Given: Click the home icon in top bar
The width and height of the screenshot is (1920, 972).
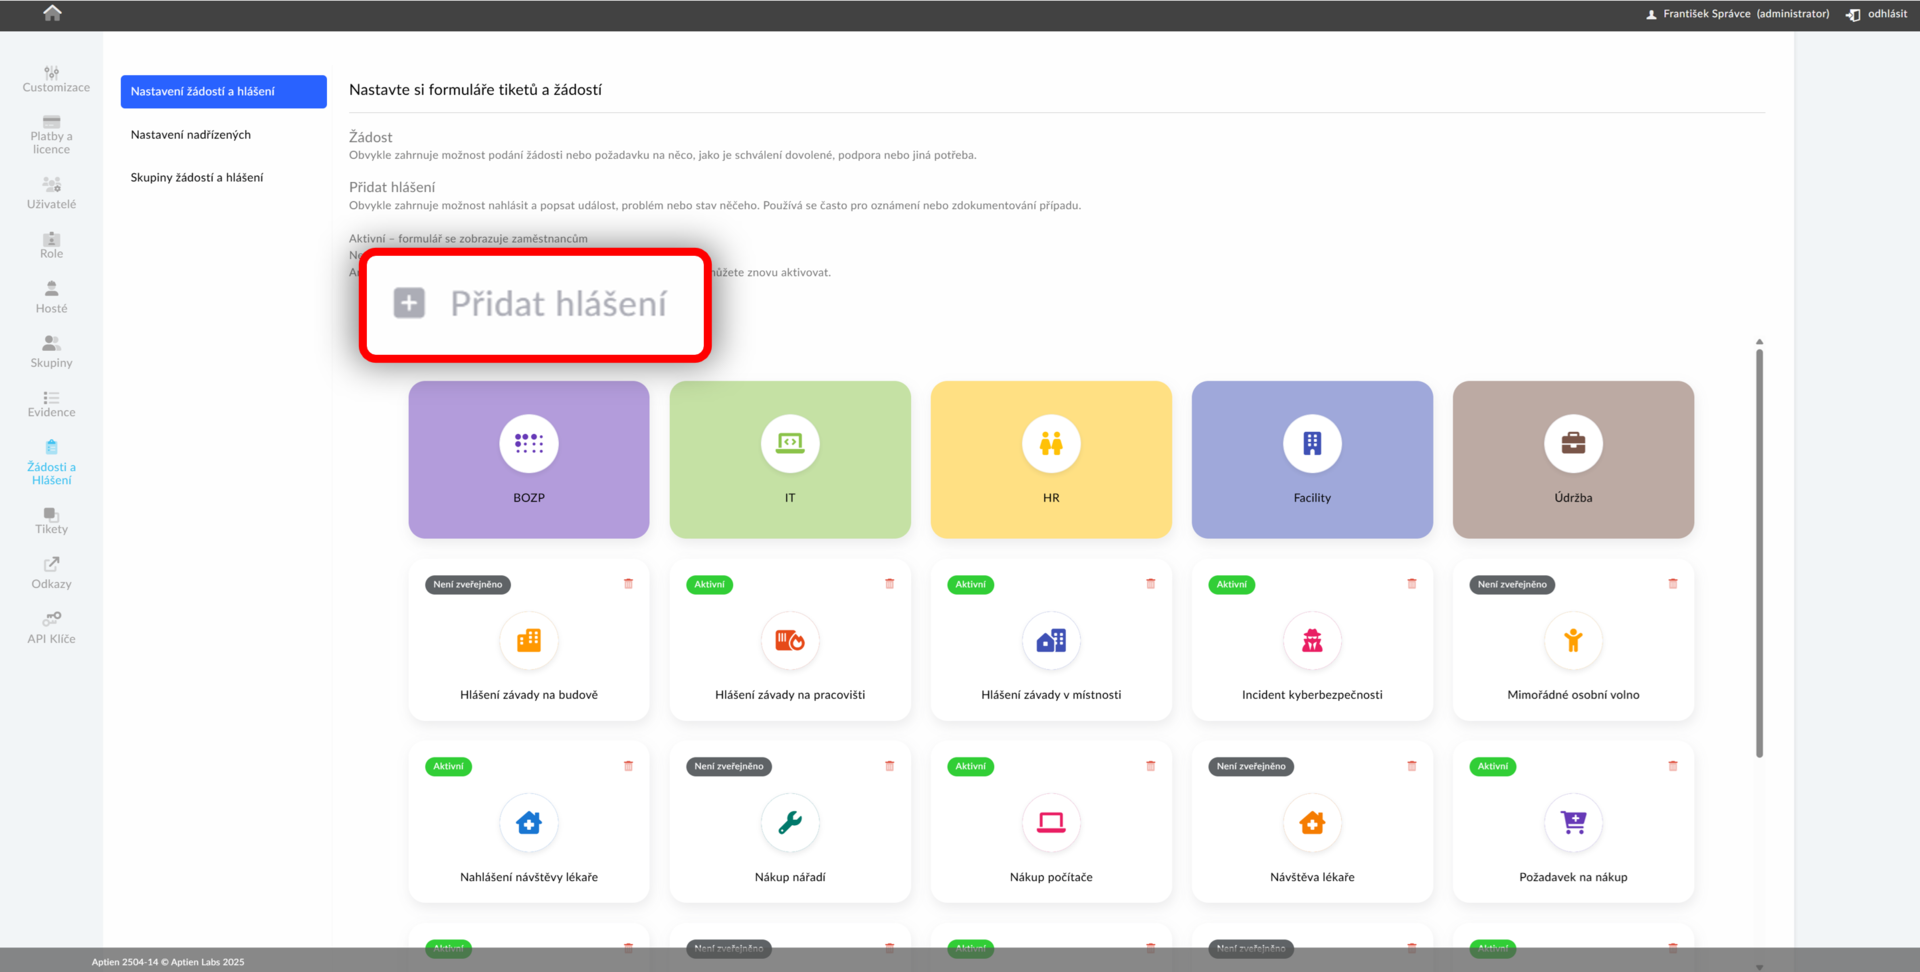Looking at the screenshot, I should pos(52,13).
